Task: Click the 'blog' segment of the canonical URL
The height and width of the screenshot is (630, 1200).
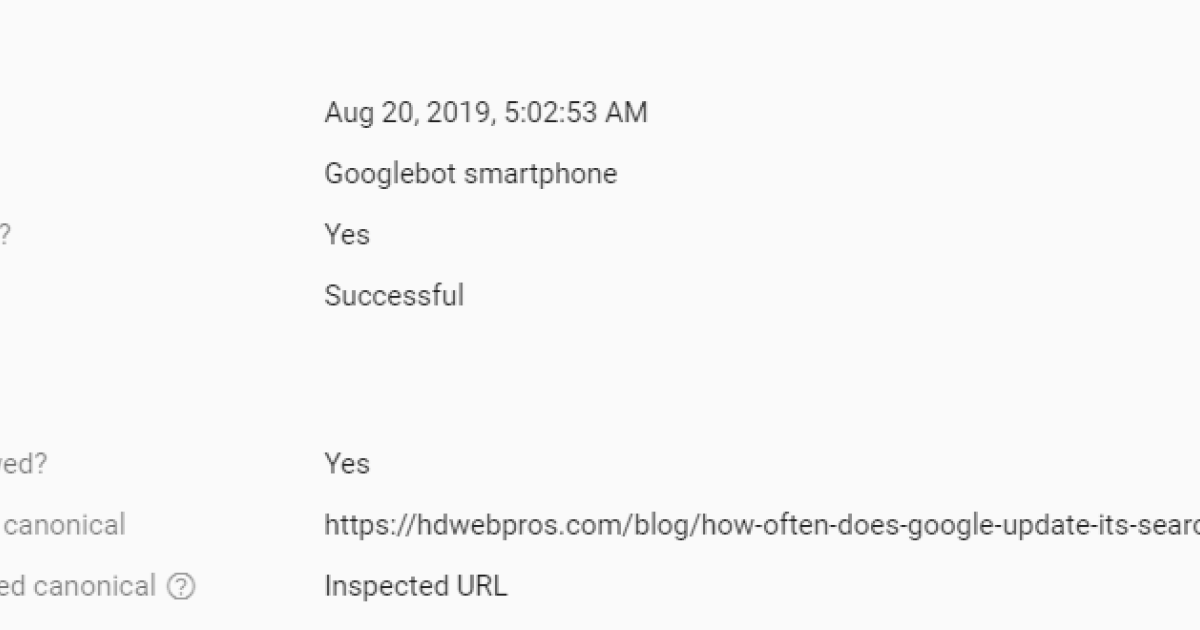Action: pos(660,525)
